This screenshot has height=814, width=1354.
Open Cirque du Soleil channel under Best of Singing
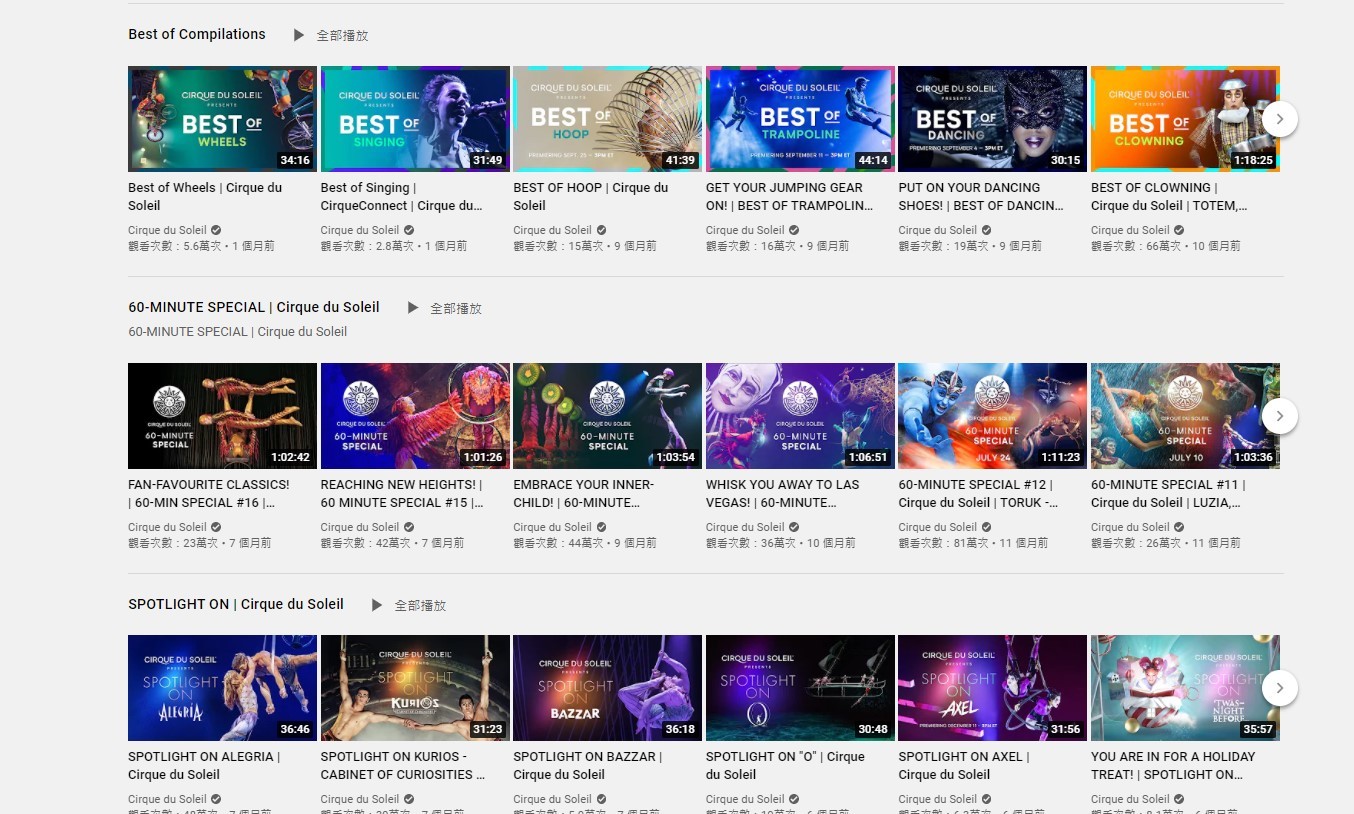pos(360,230)
